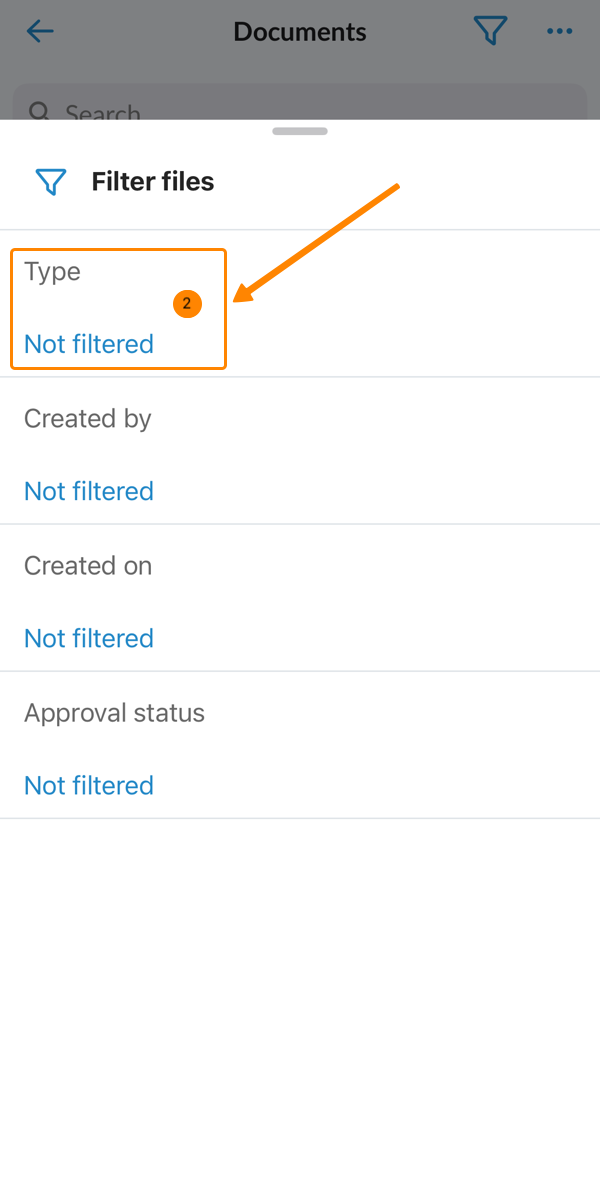The height and width of the screenshot is (1188, 600).
Task: Tap the Created on filter label
Action: click(88, 566)
